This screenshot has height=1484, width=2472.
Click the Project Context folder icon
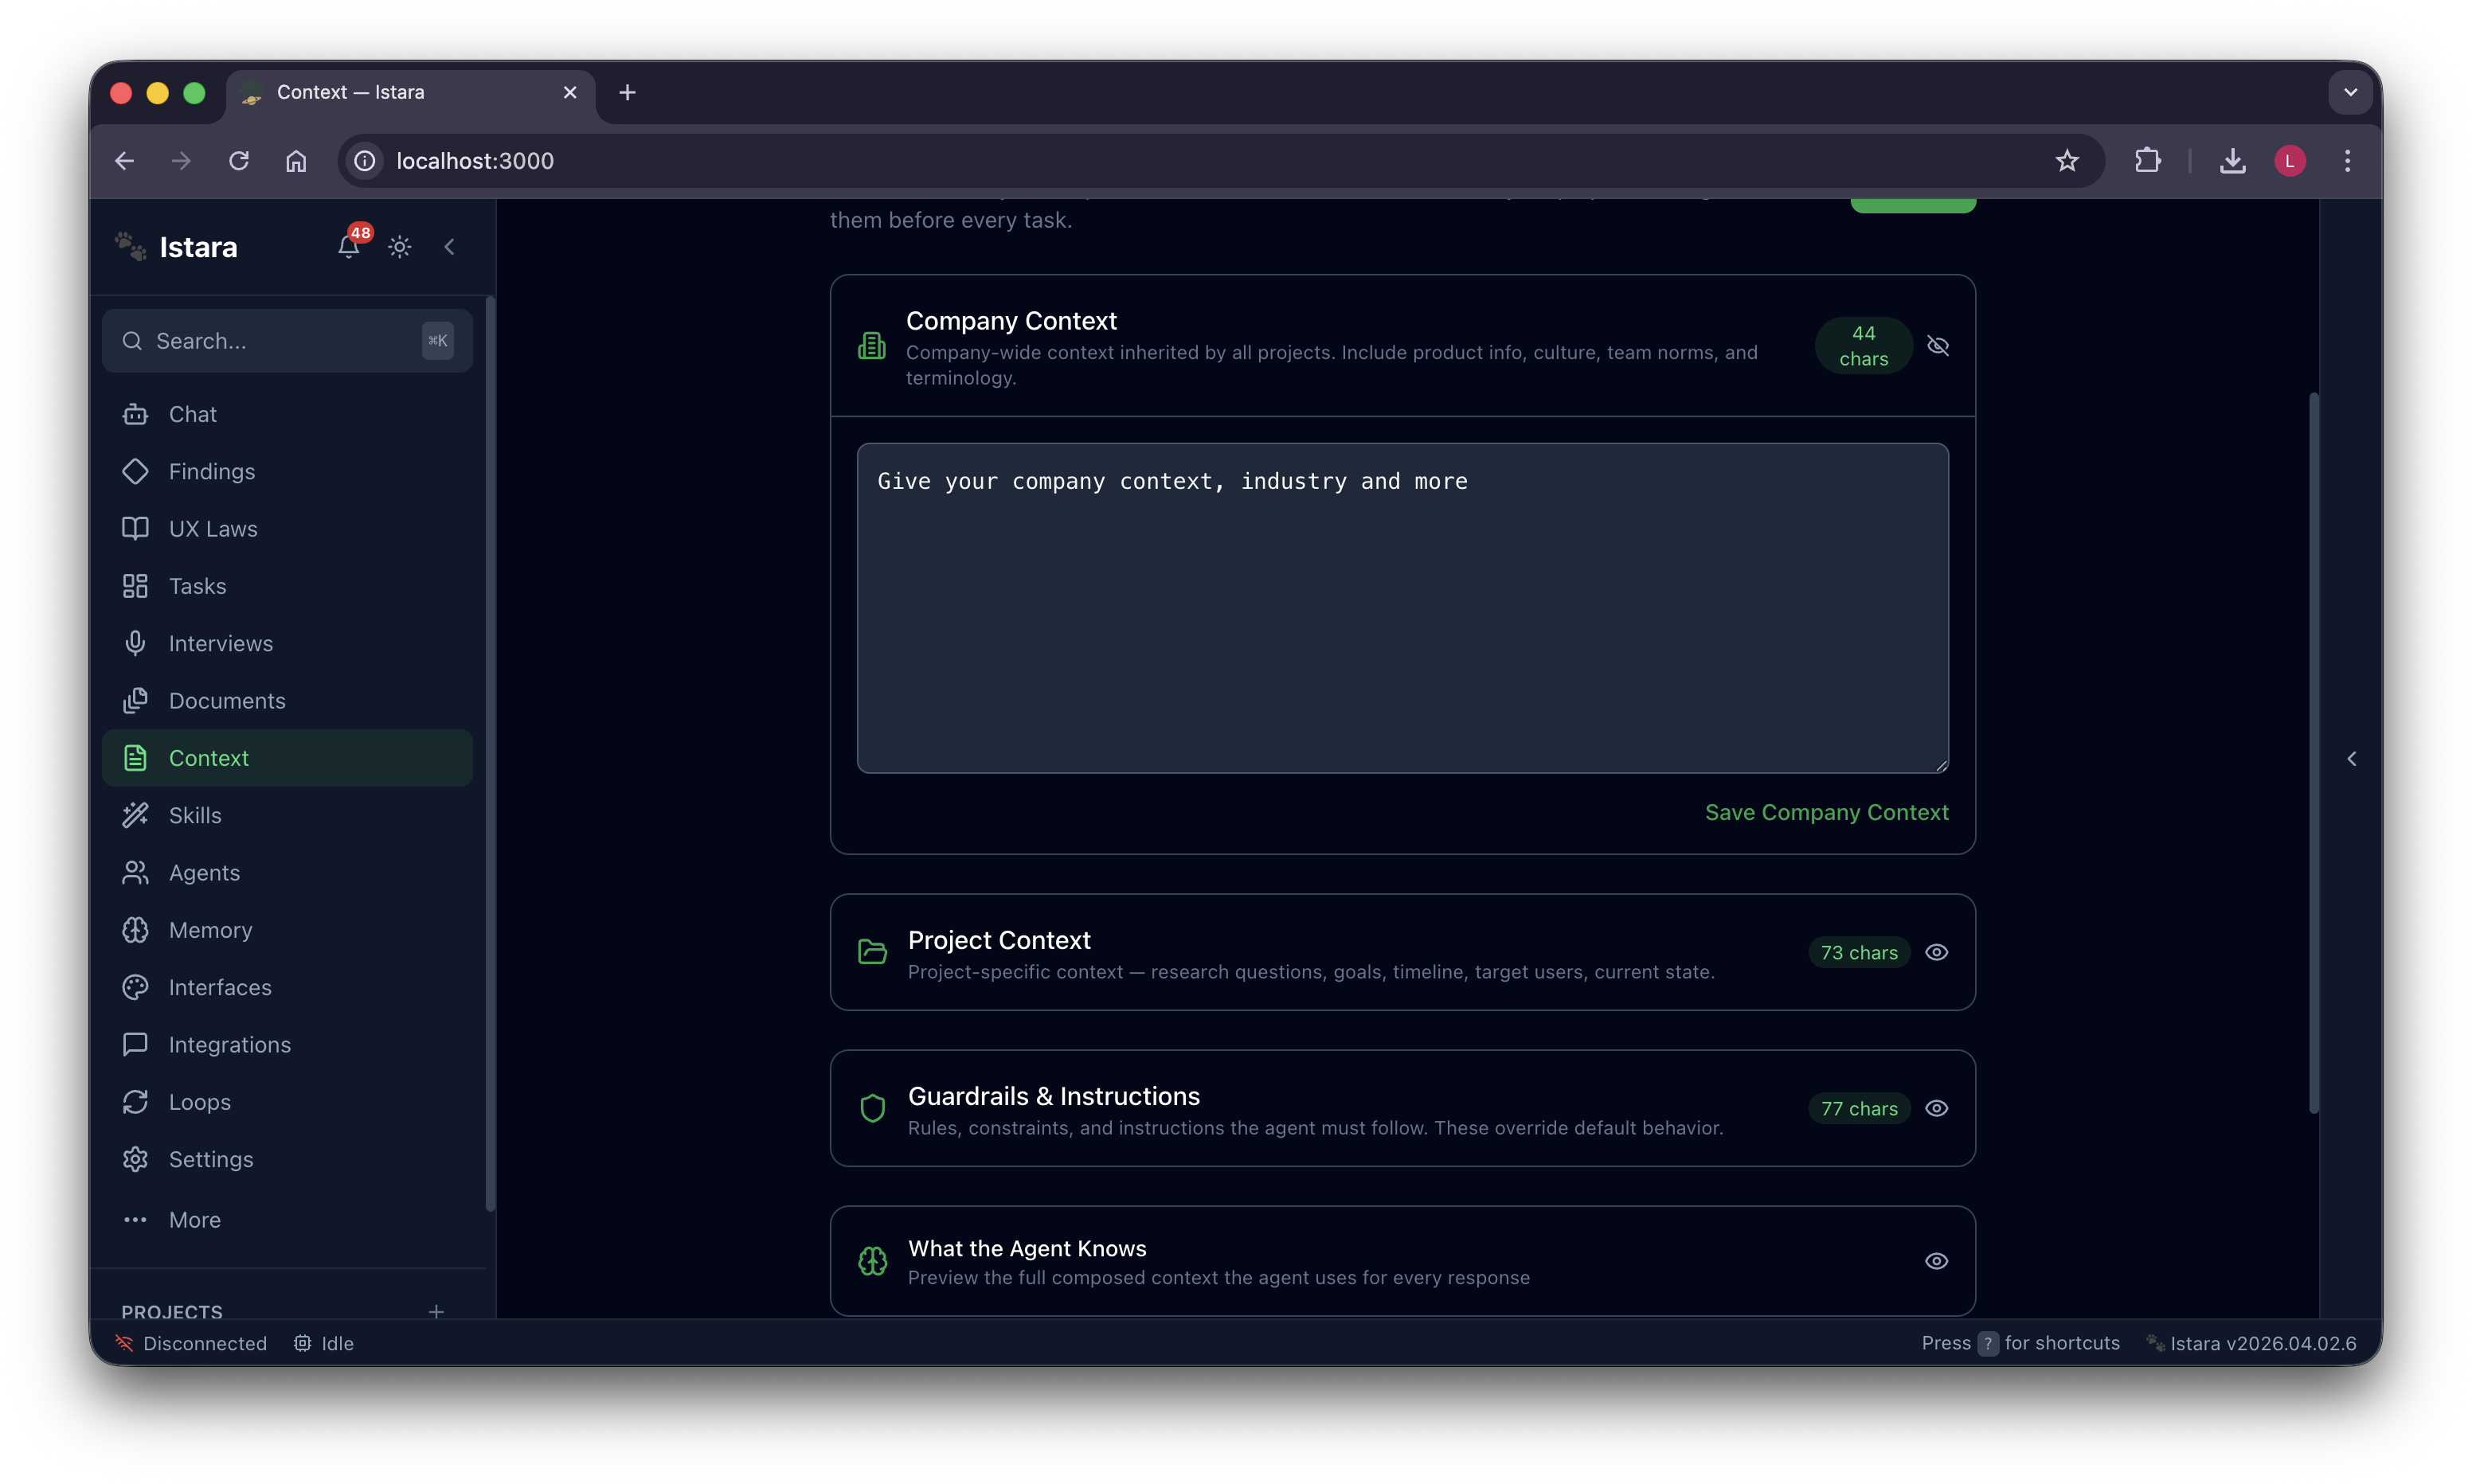(x=872, y=952)
